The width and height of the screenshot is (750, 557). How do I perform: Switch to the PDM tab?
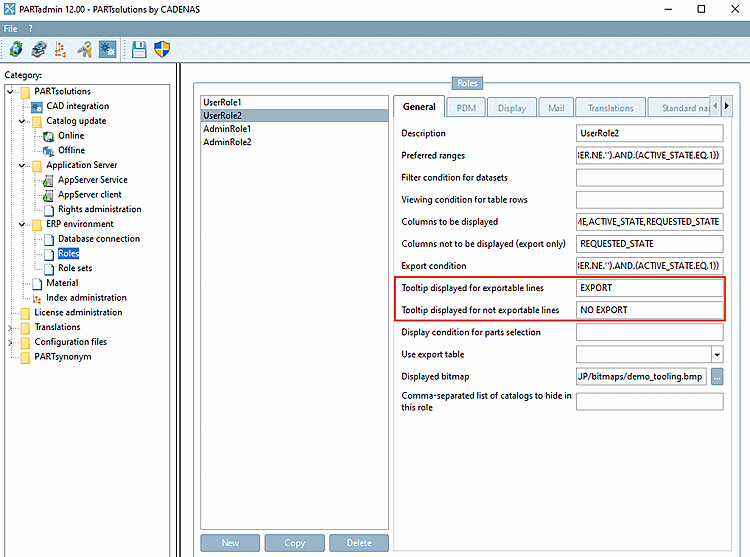click(x=466, y=108)
